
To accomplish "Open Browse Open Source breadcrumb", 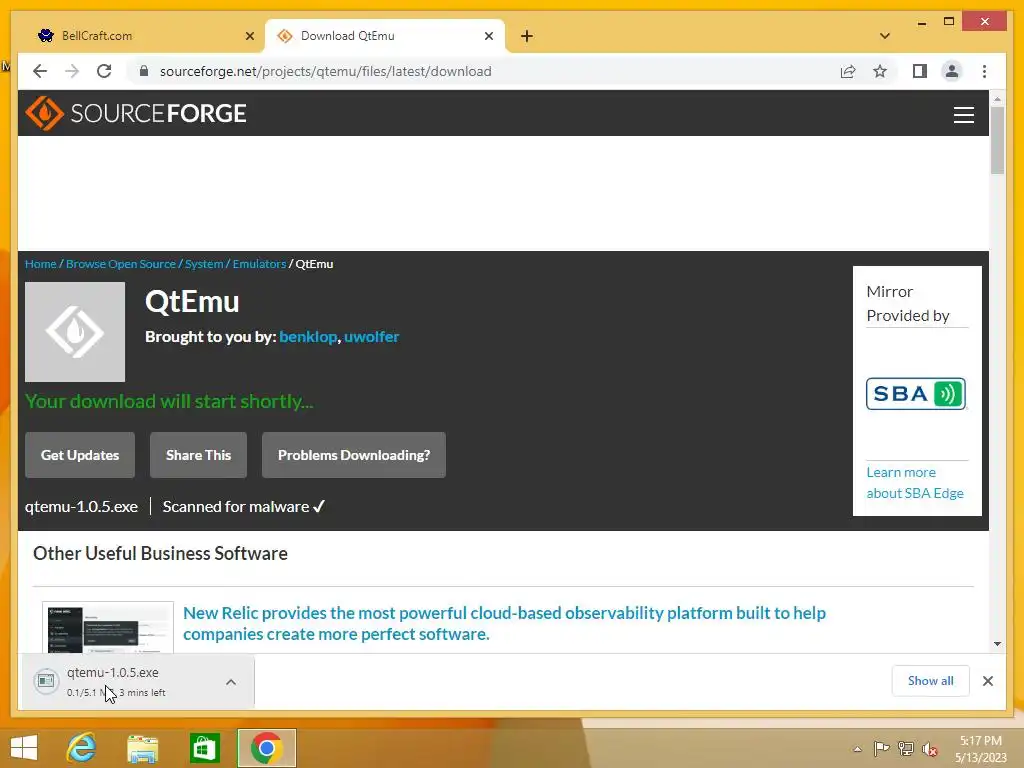I will (121, 264).
